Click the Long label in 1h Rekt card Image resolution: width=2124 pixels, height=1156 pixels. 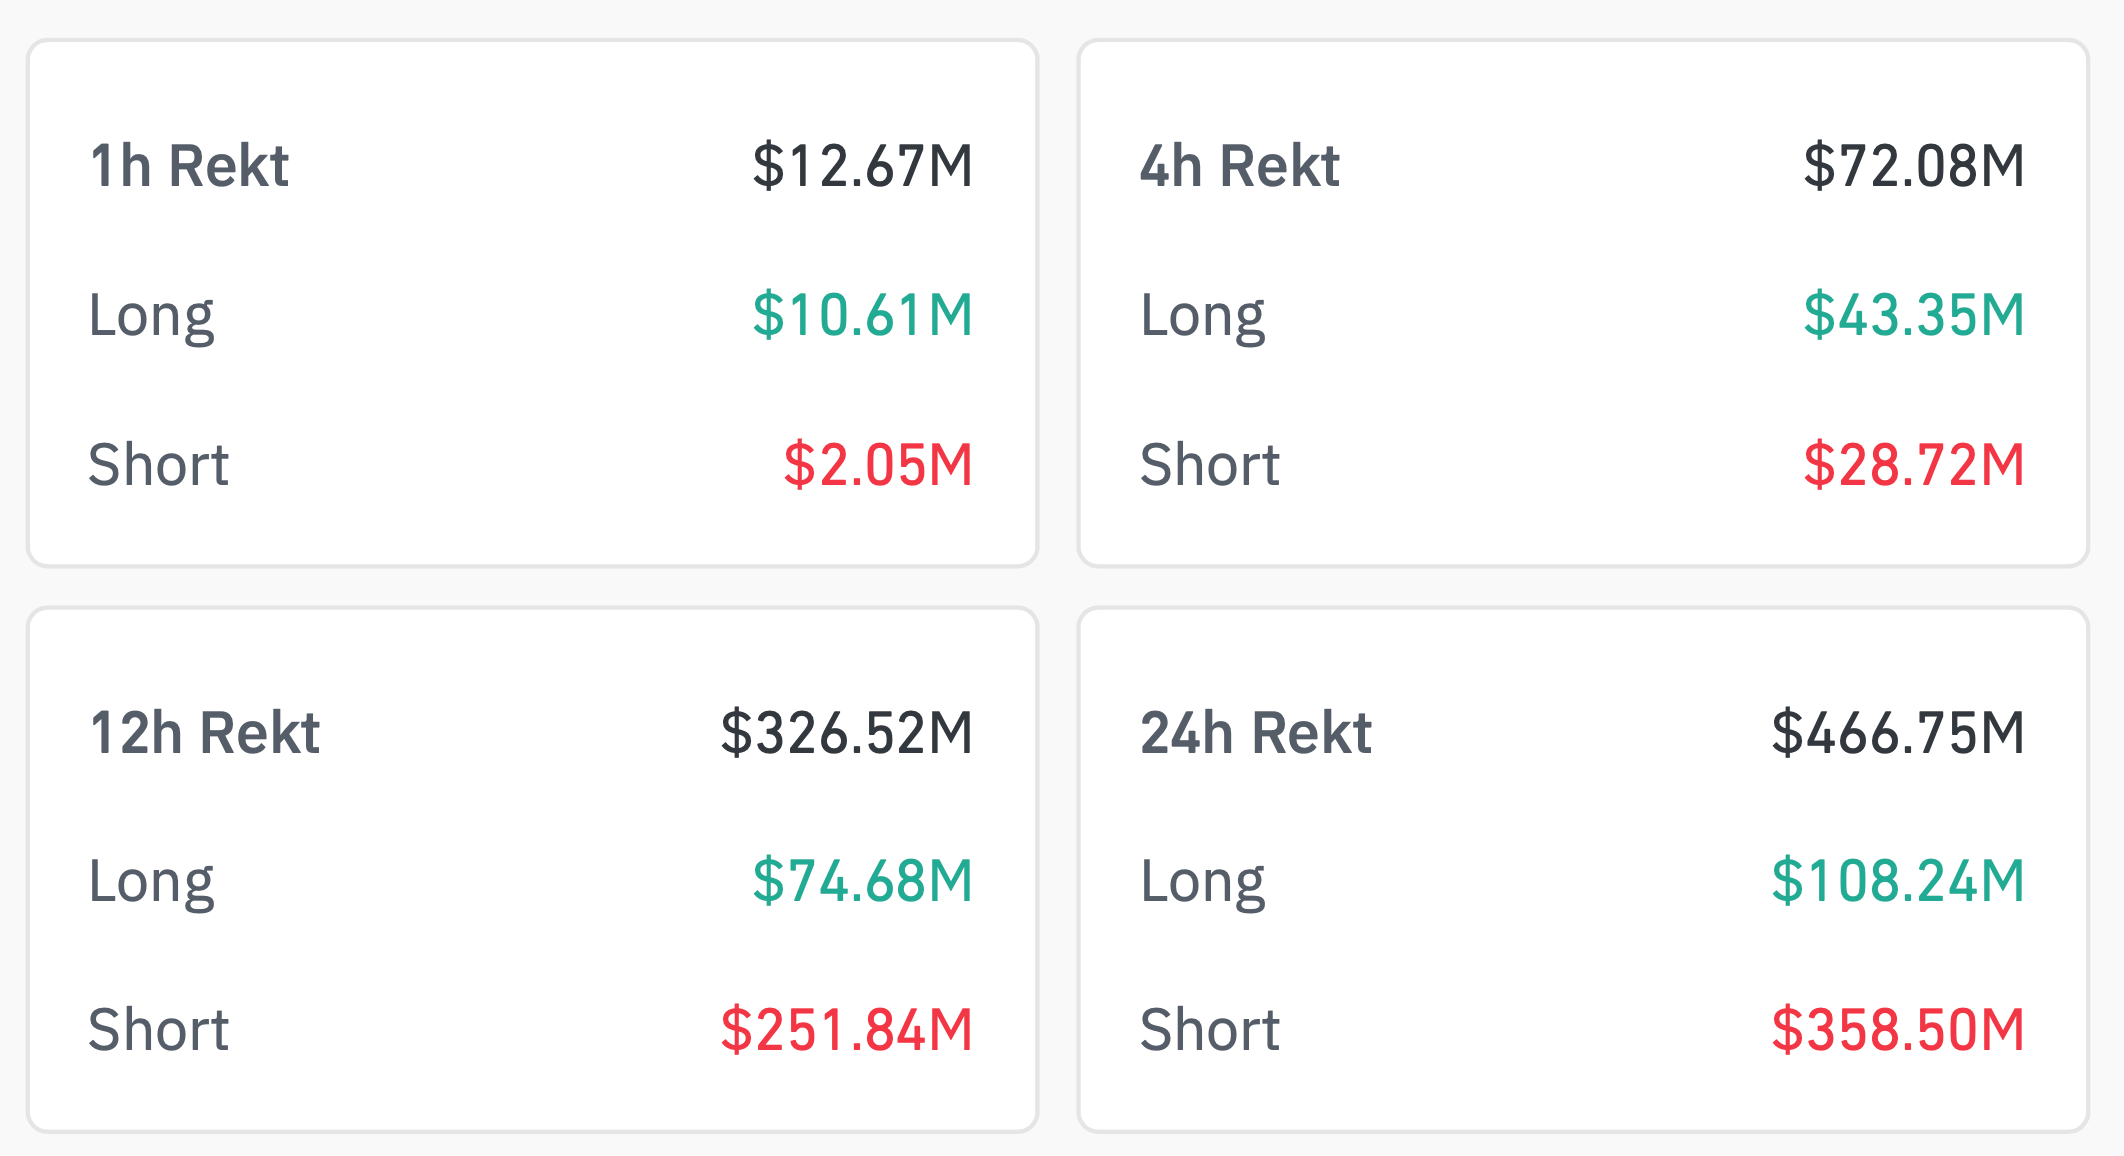(151, 316)
